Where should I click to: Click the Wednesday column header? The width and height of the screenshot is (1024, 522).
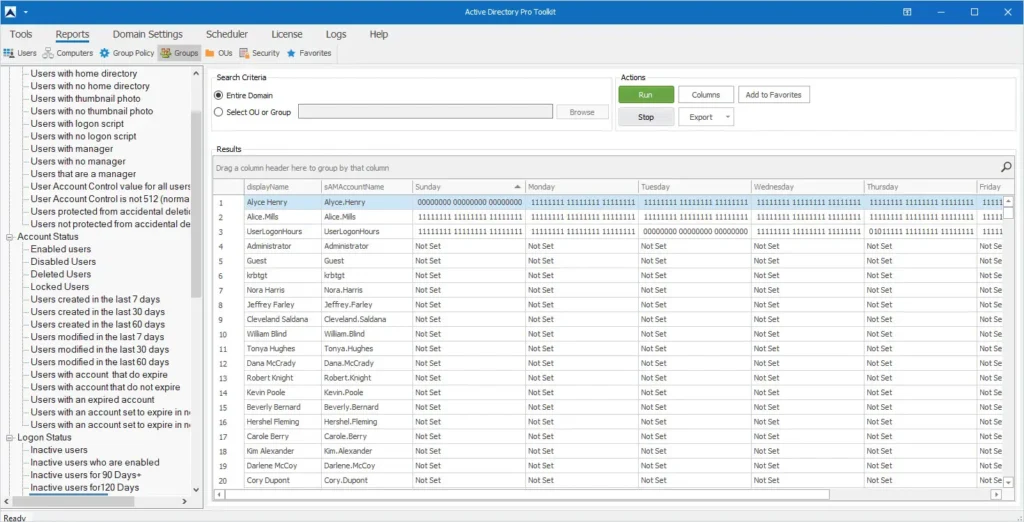[807, 187]
